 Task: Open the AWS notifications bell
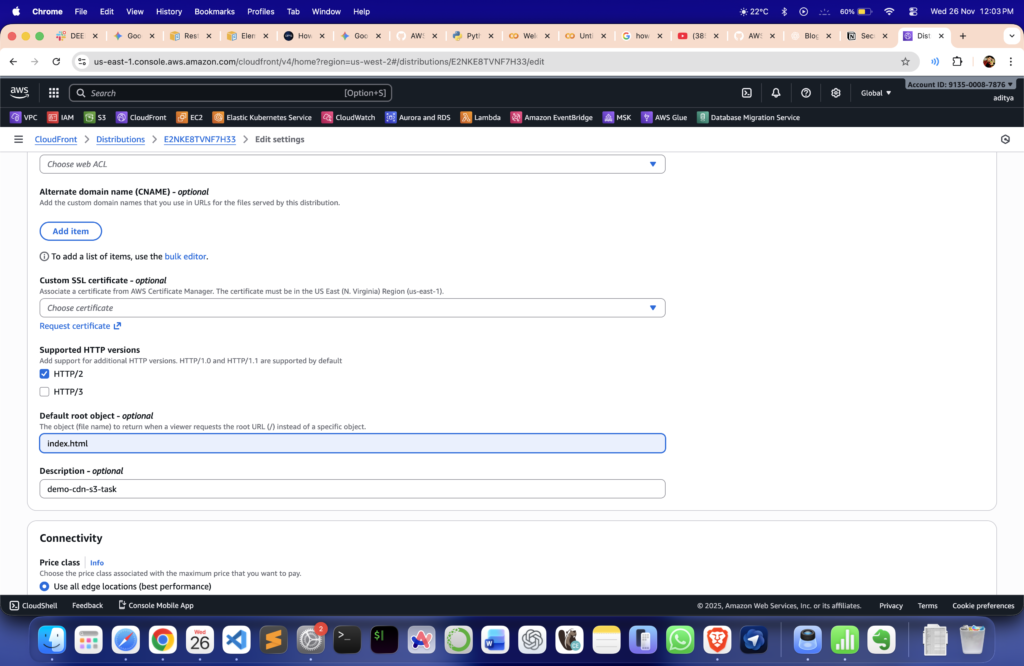776,93
